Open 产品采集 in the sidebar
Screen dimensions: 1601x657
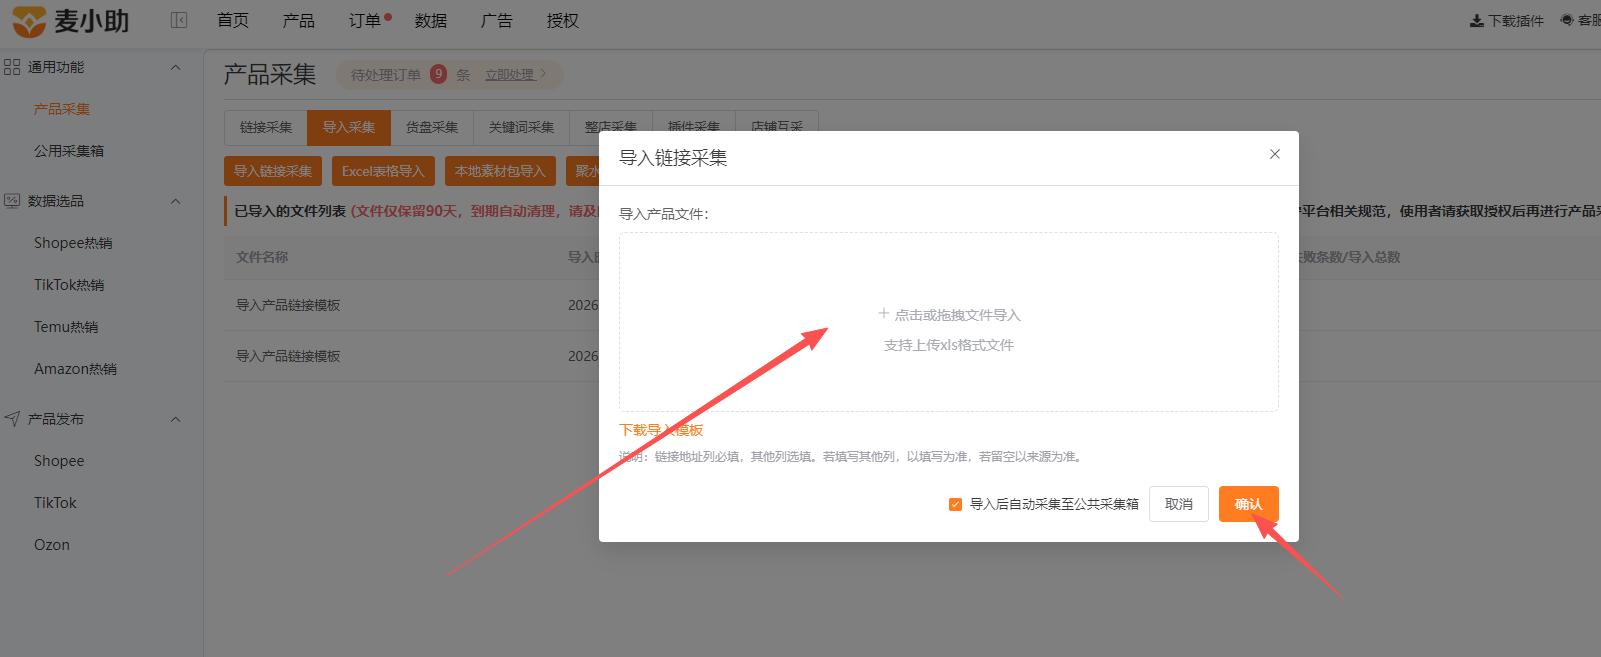(x=62, y=109)
